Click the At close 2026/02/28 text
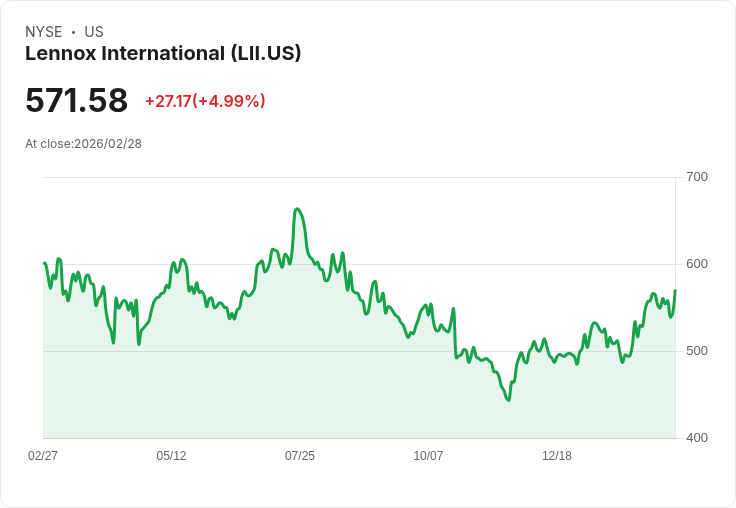736x508 pixels. (84, 144)
